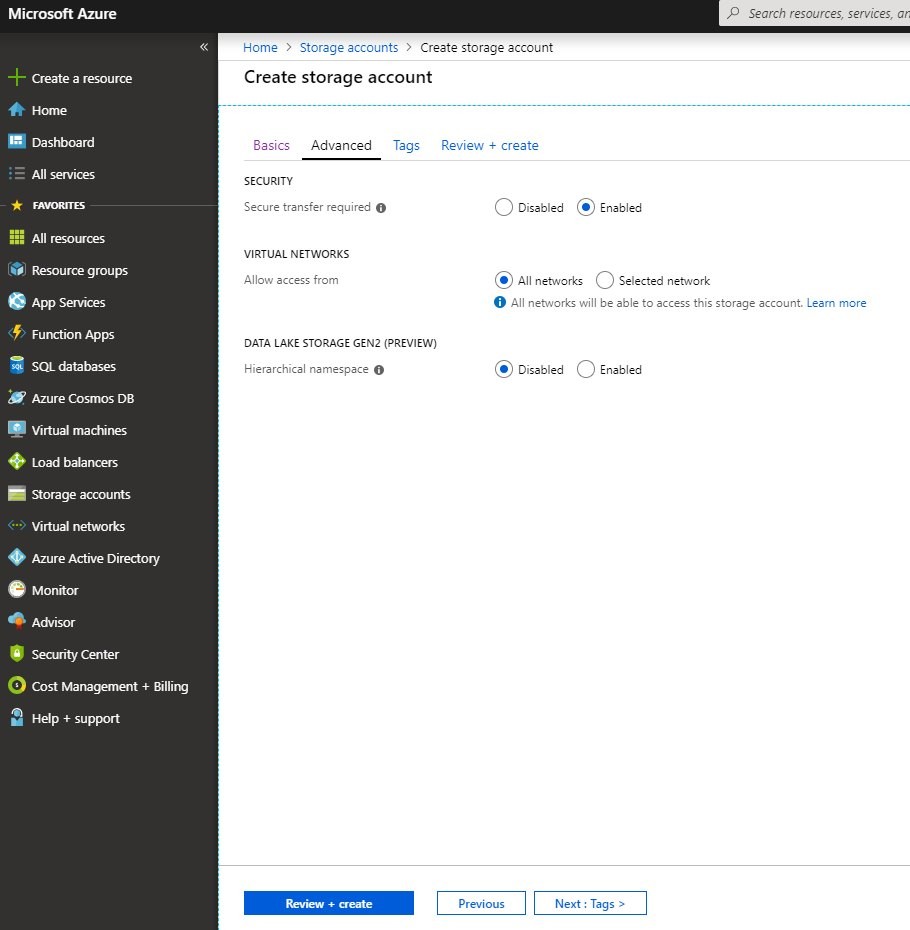The image size is (910, 930).
Task: Set Secure transfer required to Disabled
Action: point(504,208)
